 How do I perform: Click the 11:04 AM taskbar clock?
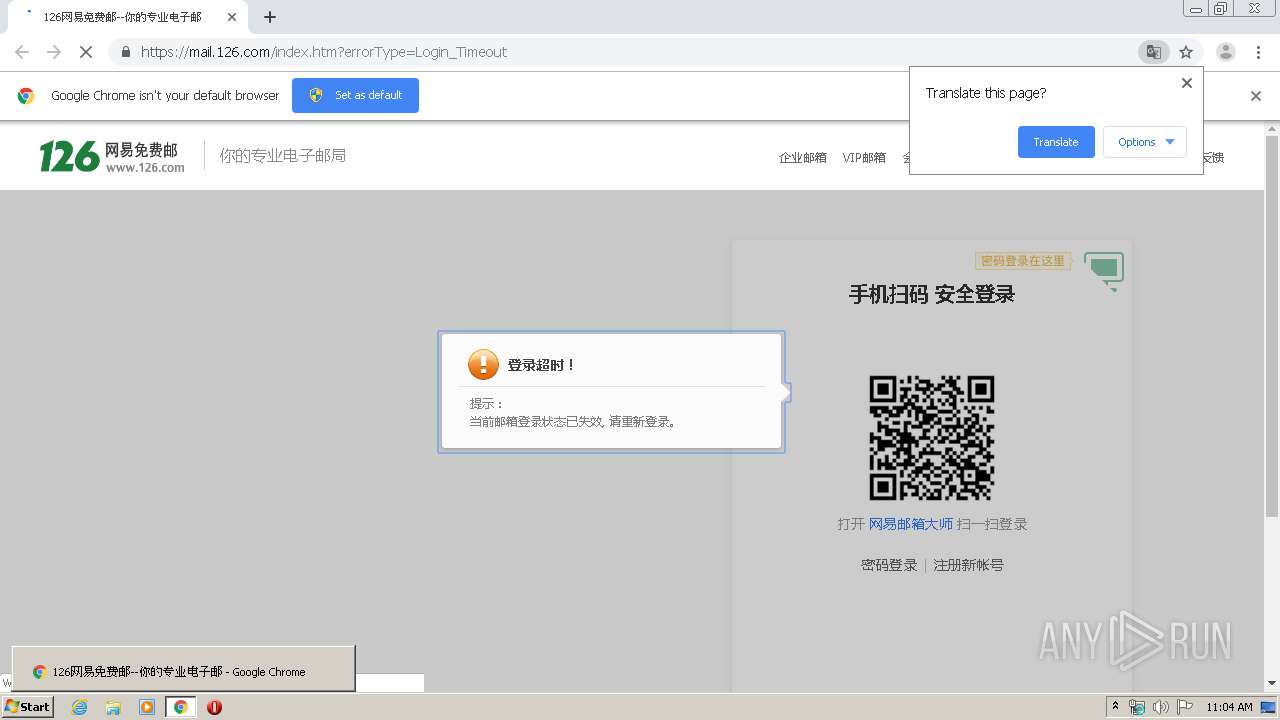(x=1229, y=707)
